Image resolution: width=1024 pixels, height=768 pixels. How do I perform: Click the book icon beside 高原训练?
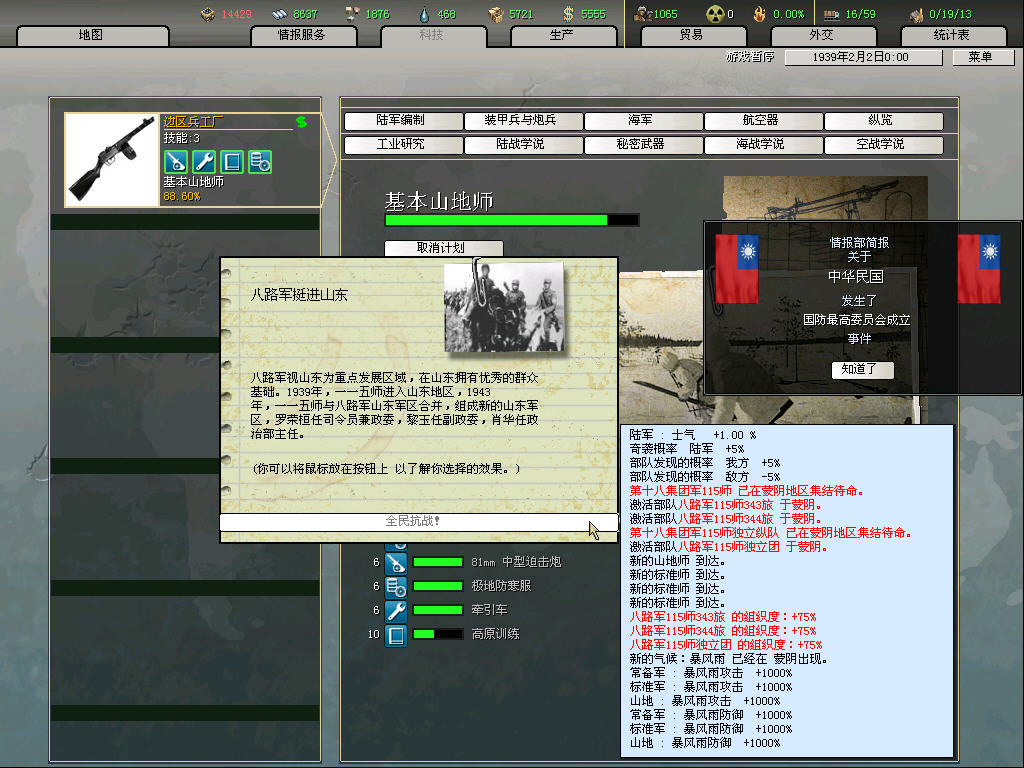click(x=396, y=635)
